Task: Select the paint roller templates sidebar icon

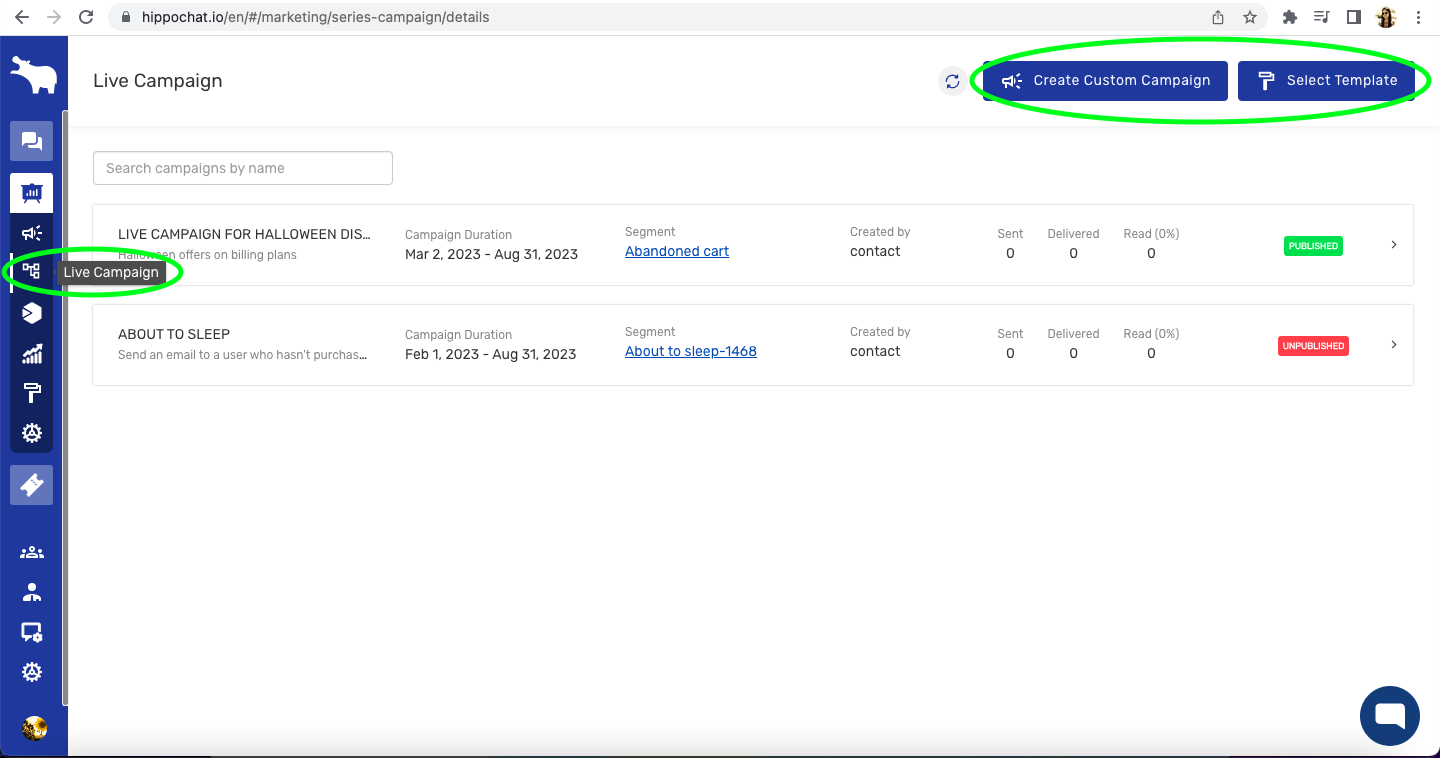Action: click(31, 393)
